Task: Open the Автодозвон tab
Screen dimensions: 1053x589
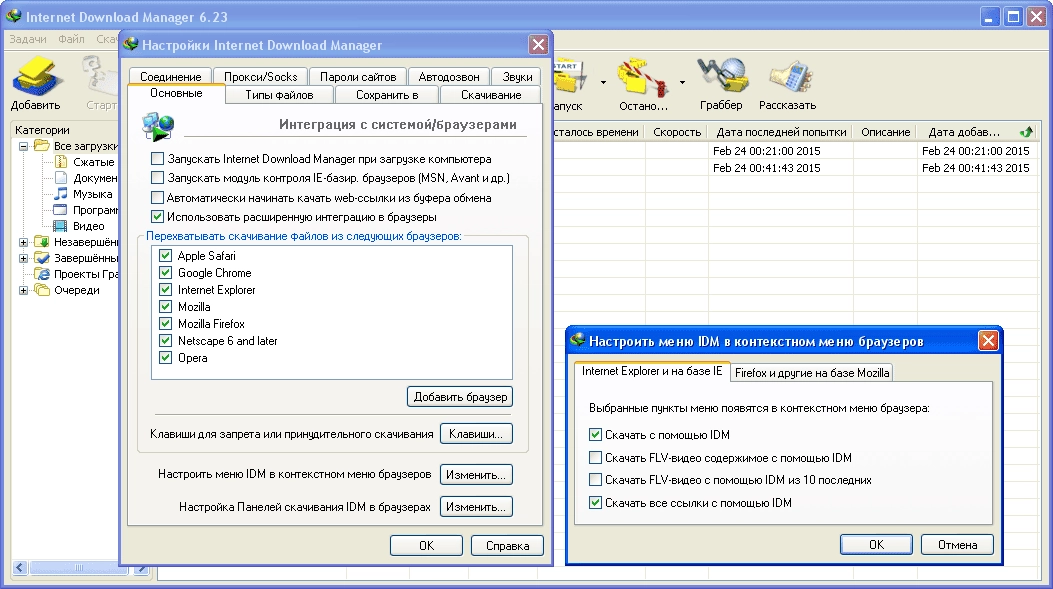Action: point(449,77)
